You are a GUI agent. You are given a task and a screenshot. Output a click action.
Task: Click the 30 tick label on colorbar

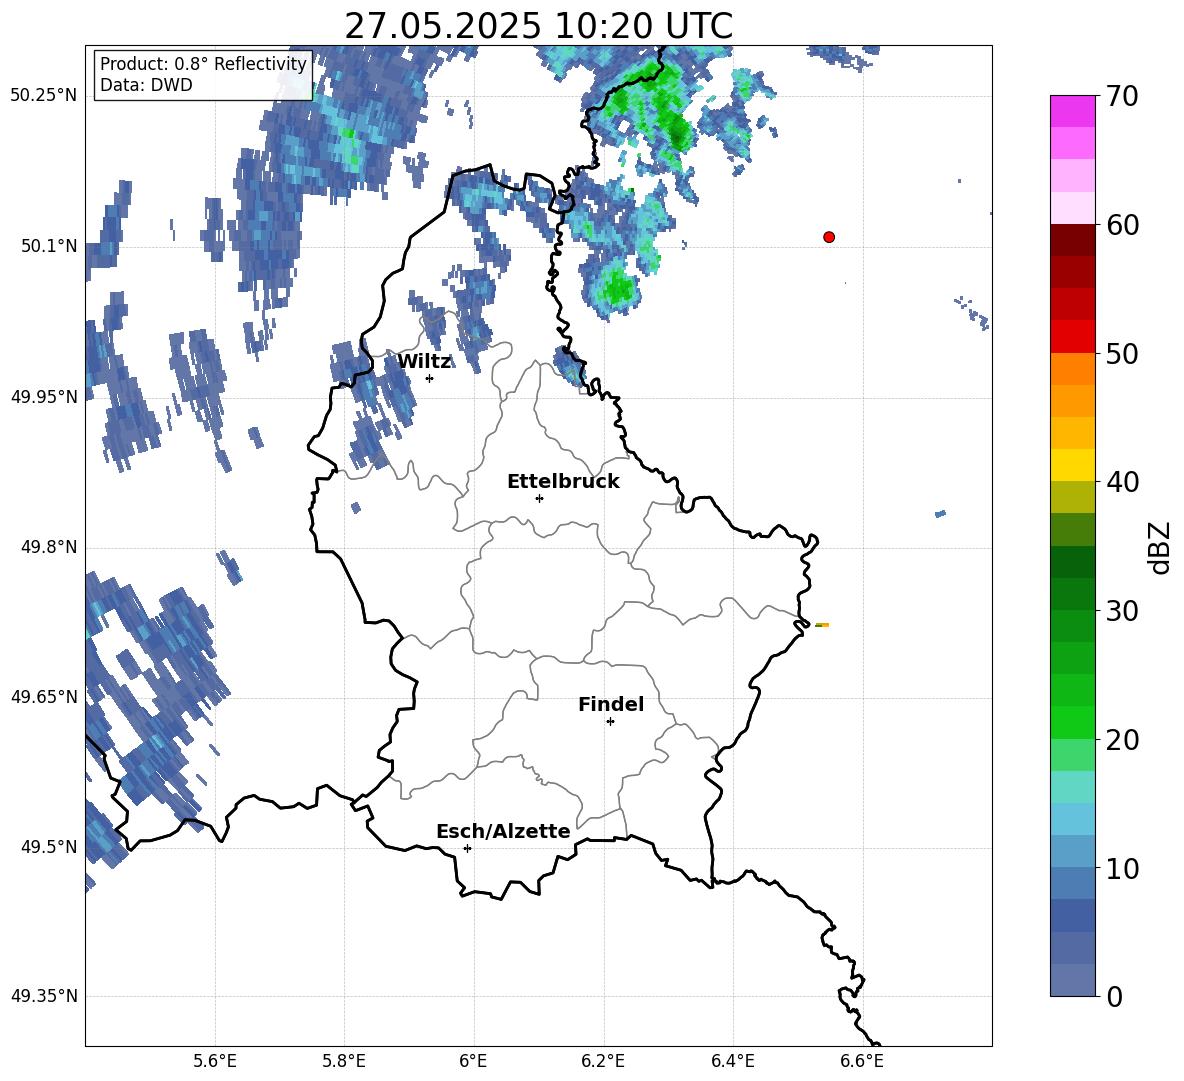click(x=1121, y=611)
